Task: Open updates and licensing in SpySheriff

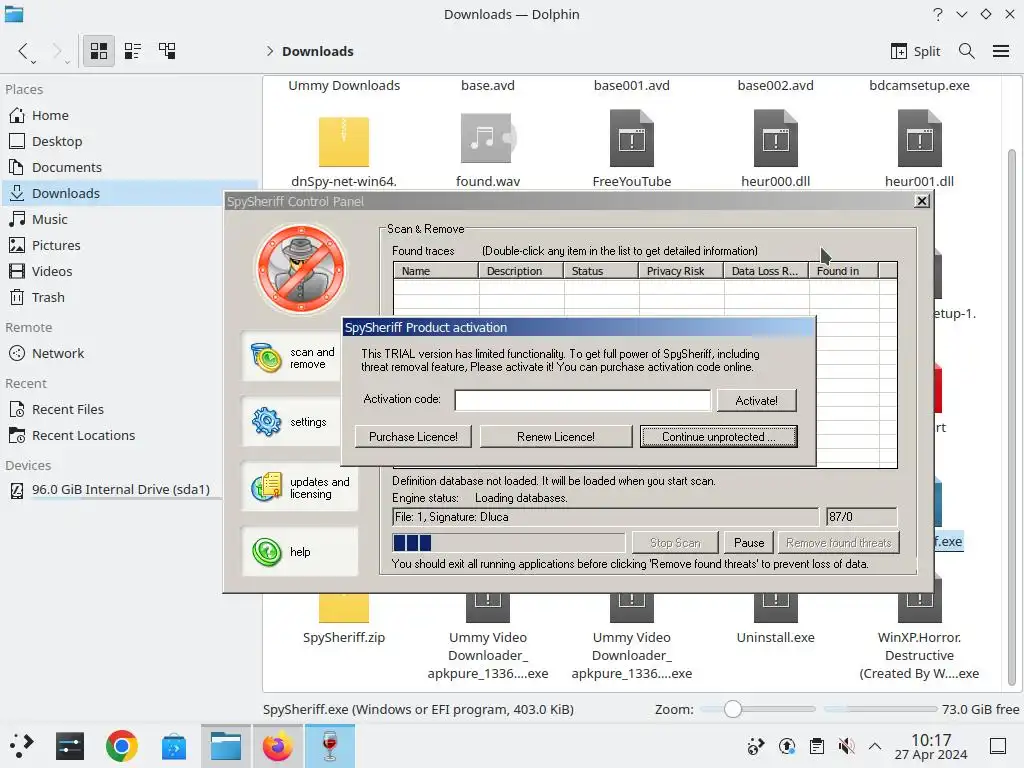Action: click(300, 488)
